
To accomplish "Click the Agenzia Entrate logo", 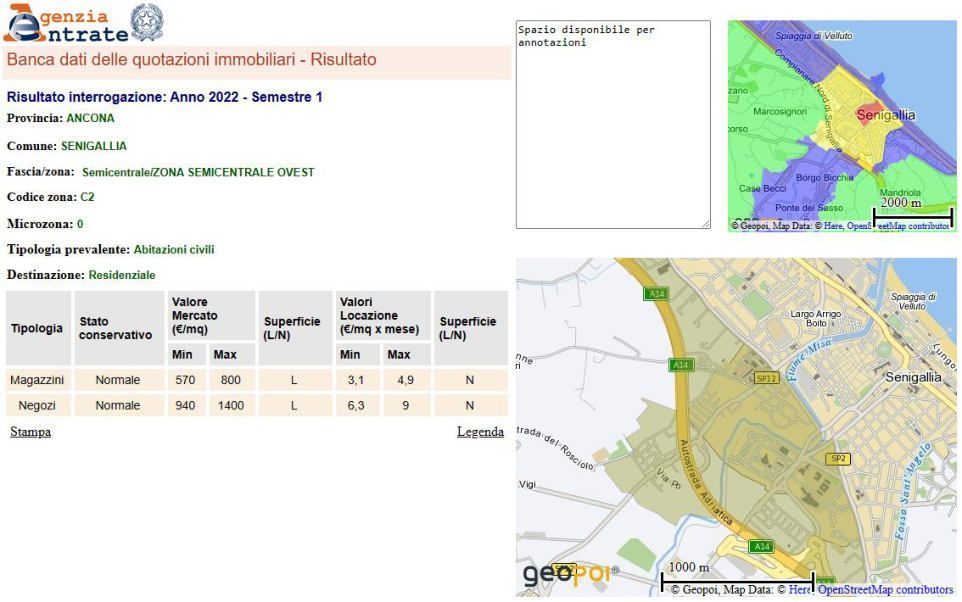I will [x=66, y=23].
